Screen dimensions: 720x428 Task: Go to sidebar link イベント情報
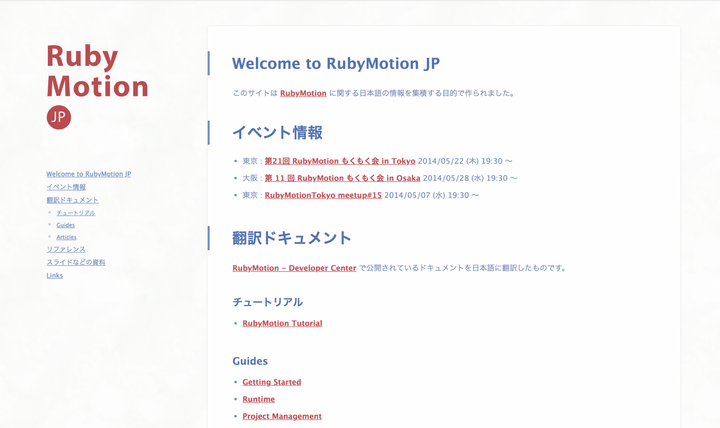[66, 187]
